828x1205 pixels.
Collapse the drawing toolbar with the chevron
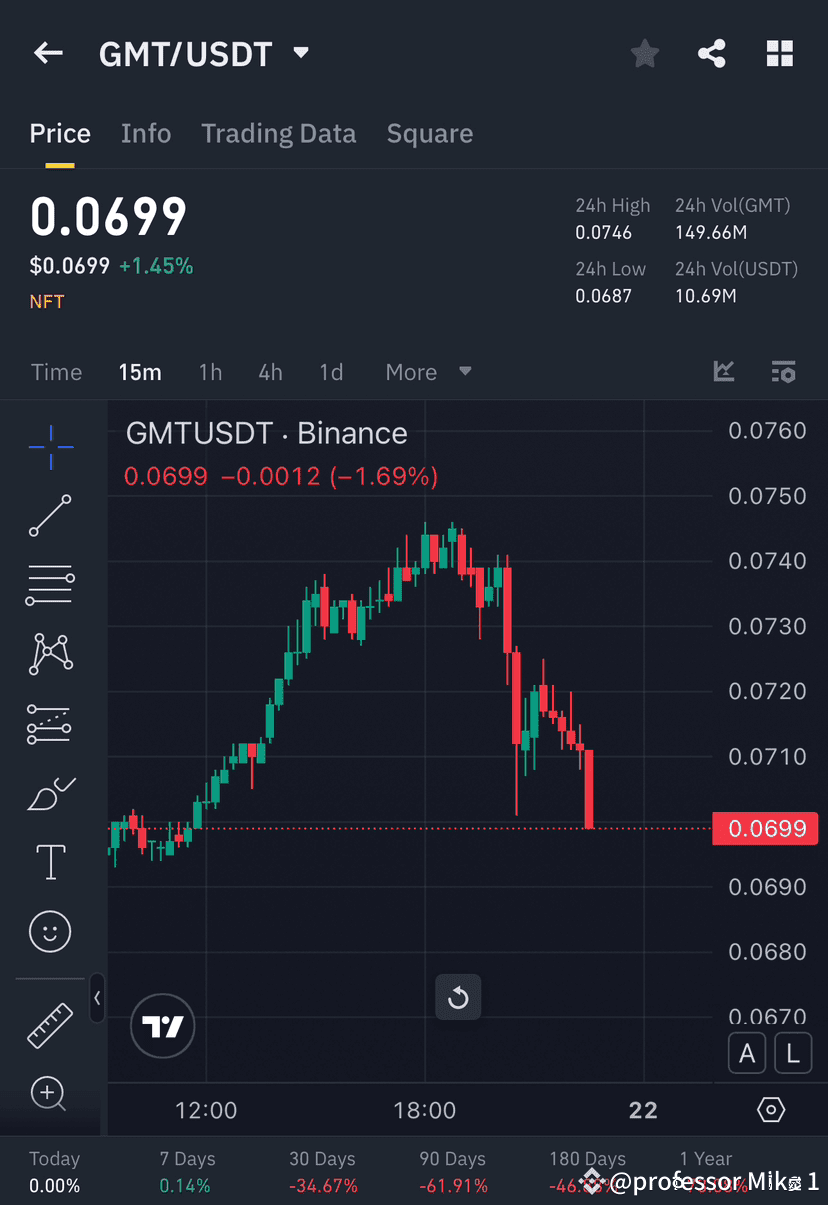[97, 997]
